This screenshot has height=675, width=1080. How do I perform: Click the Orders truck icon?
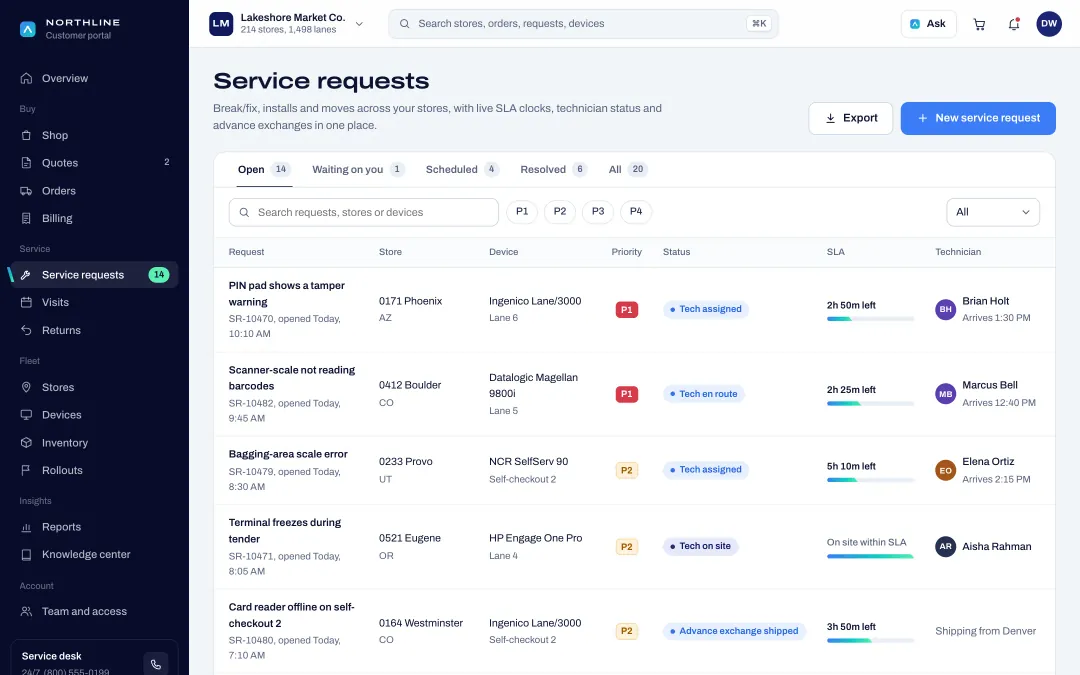26,191
